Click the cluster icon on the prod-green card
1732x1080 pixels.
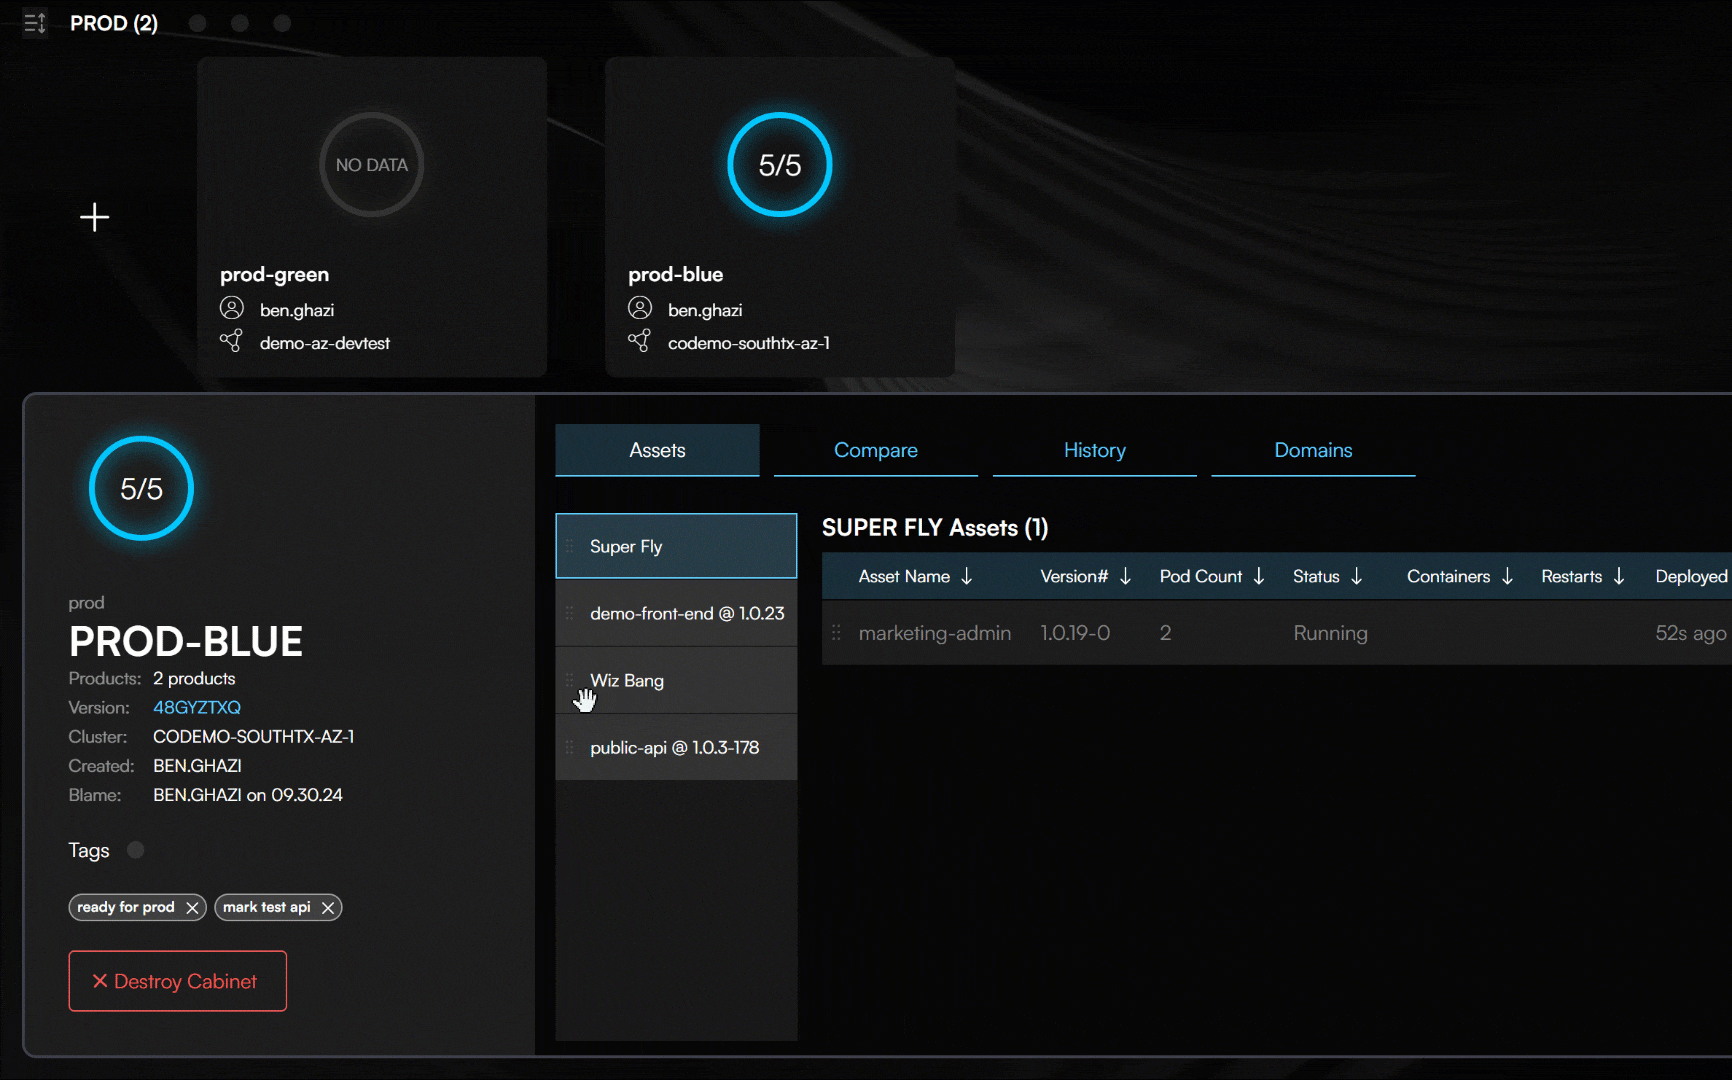coord(231,341)
